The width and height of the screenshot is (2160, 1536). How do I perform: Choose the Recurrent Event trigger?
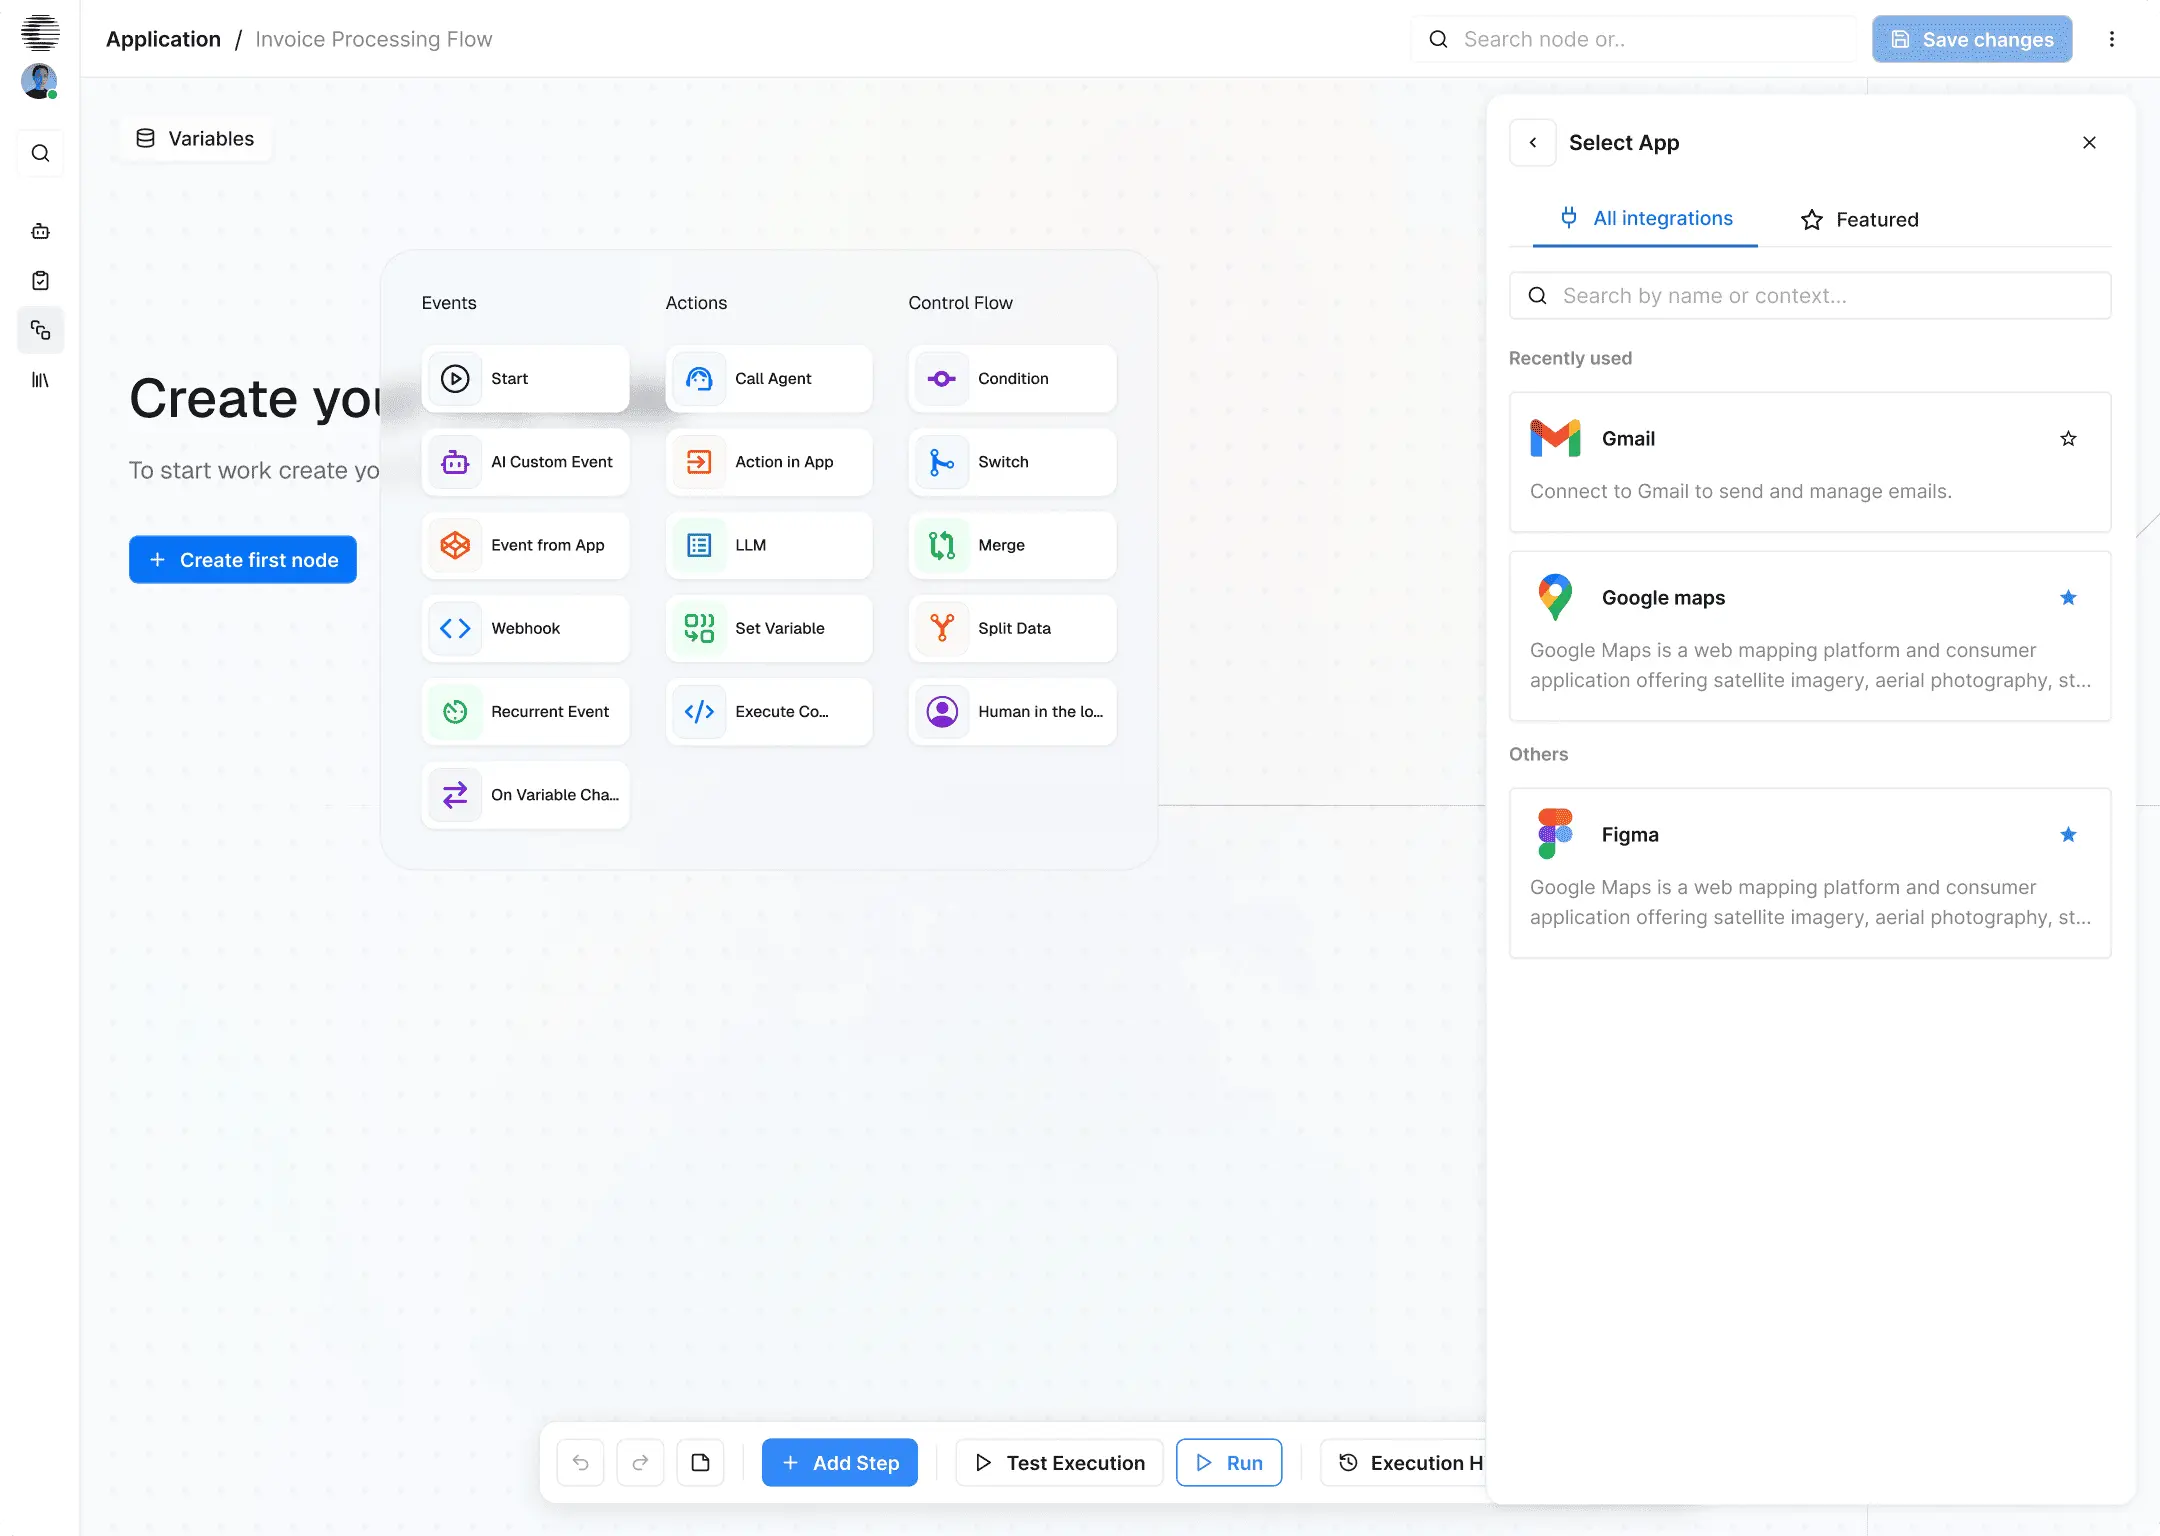525,711
